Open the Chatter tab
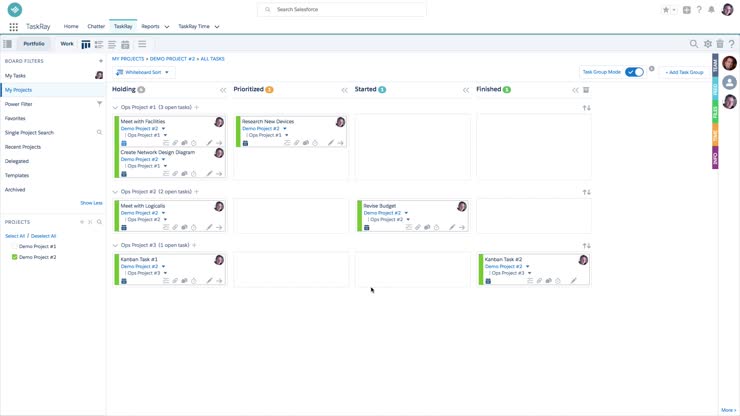Viewport: 740px width, 416px height. tap(96, 26)
